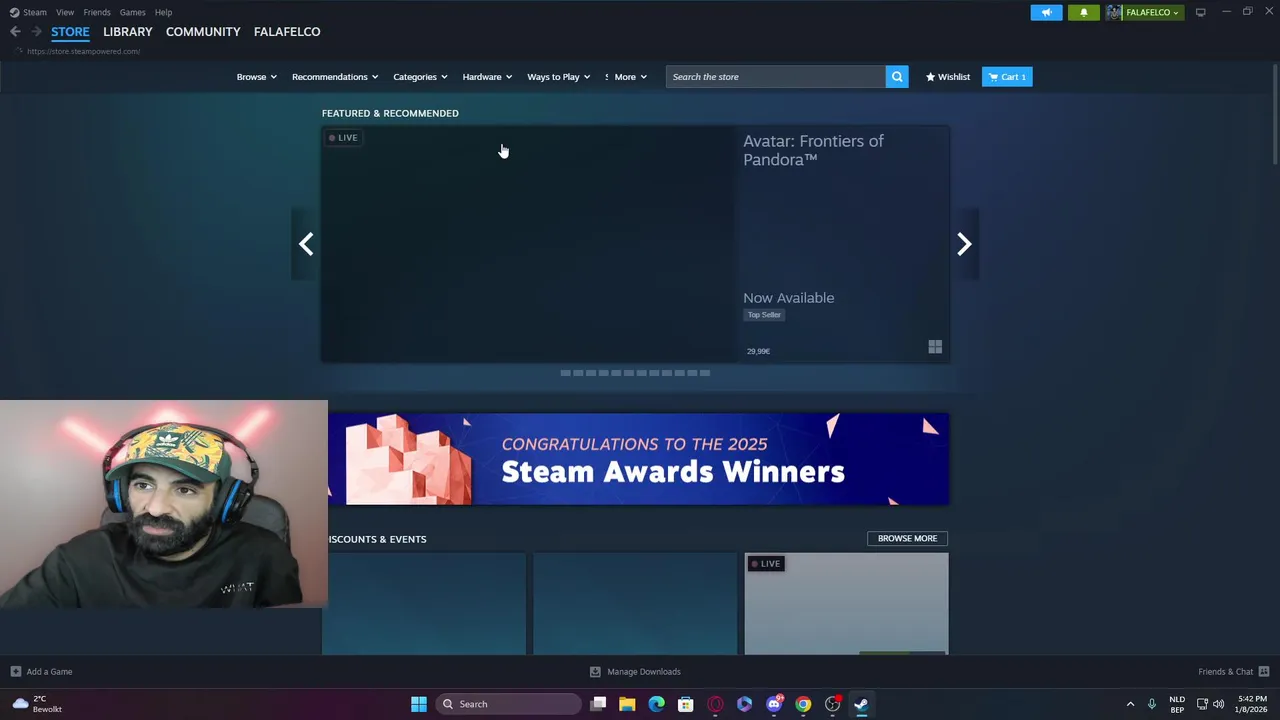Select the STORE tab
This screenshot has width=1280, height=720.
70,32
